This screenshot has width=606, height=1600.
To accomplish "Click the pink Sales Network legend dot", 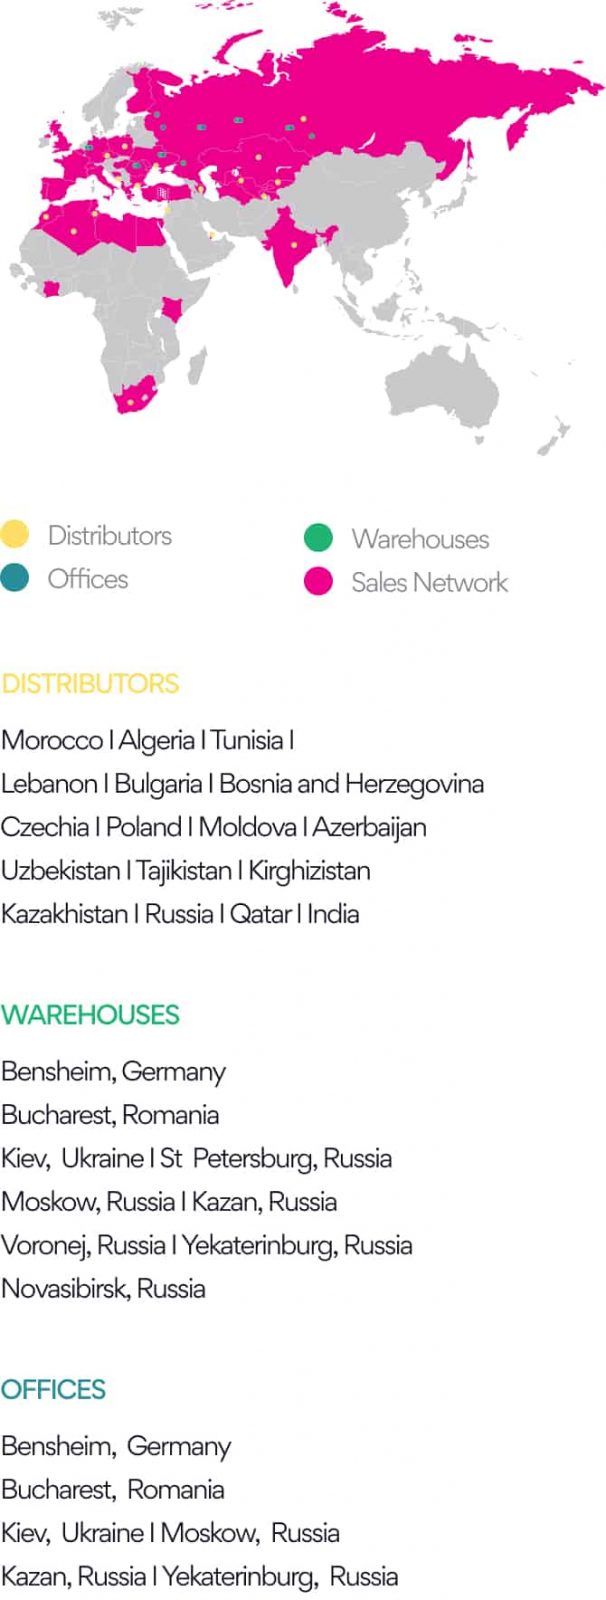I will 318,582.
